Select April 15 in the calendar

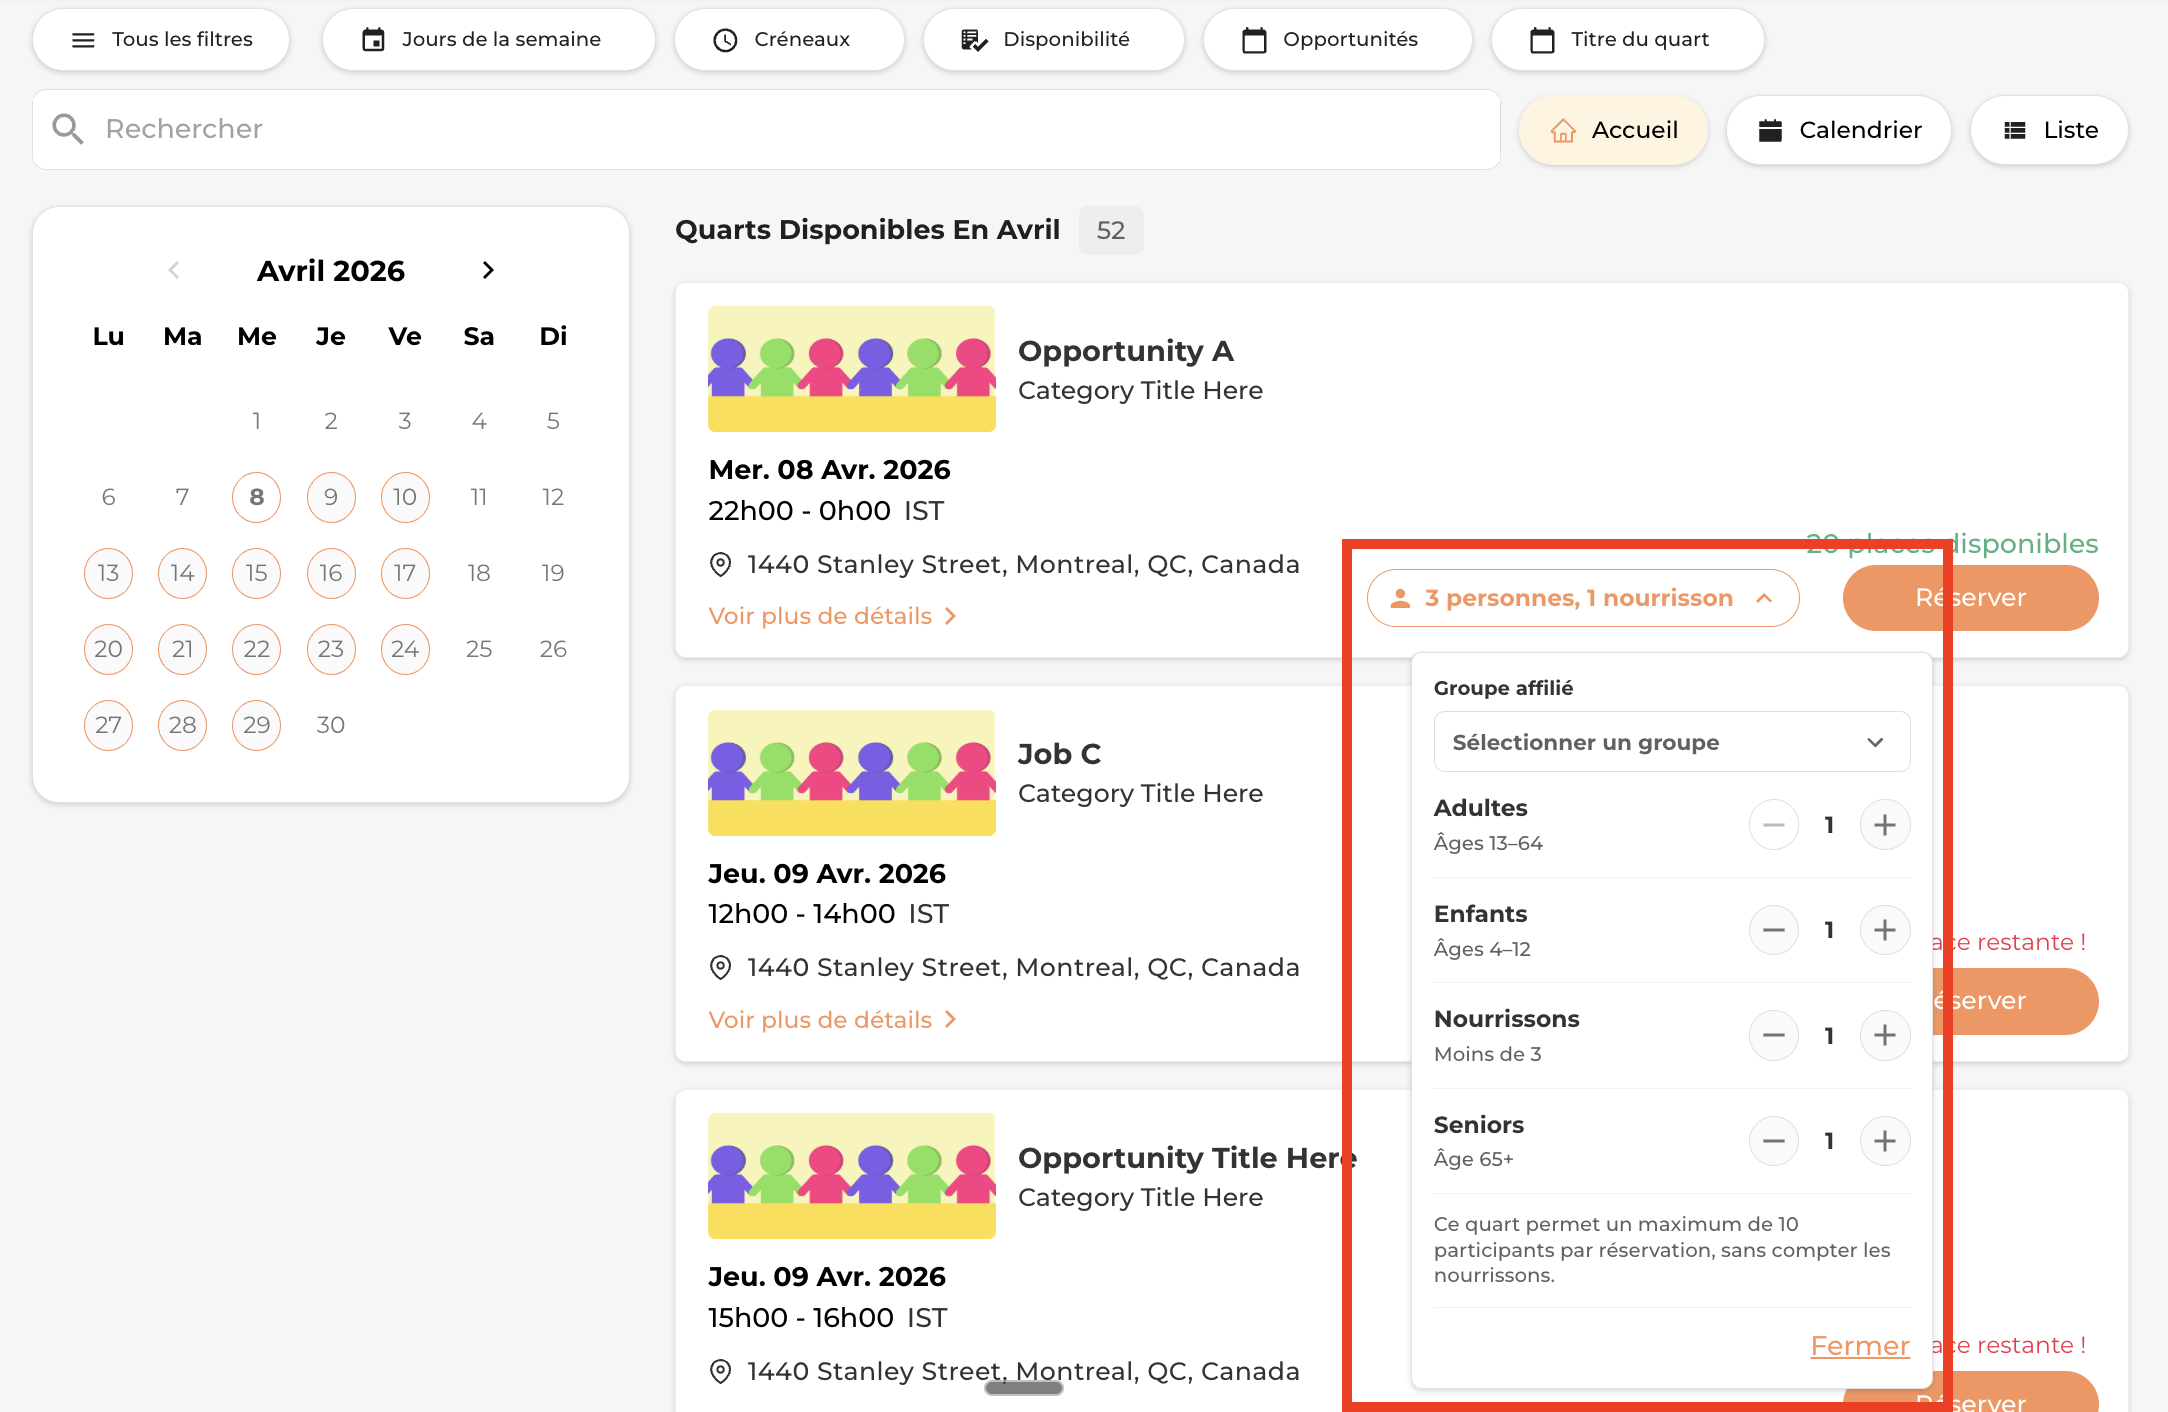click(x=256, y=573)
